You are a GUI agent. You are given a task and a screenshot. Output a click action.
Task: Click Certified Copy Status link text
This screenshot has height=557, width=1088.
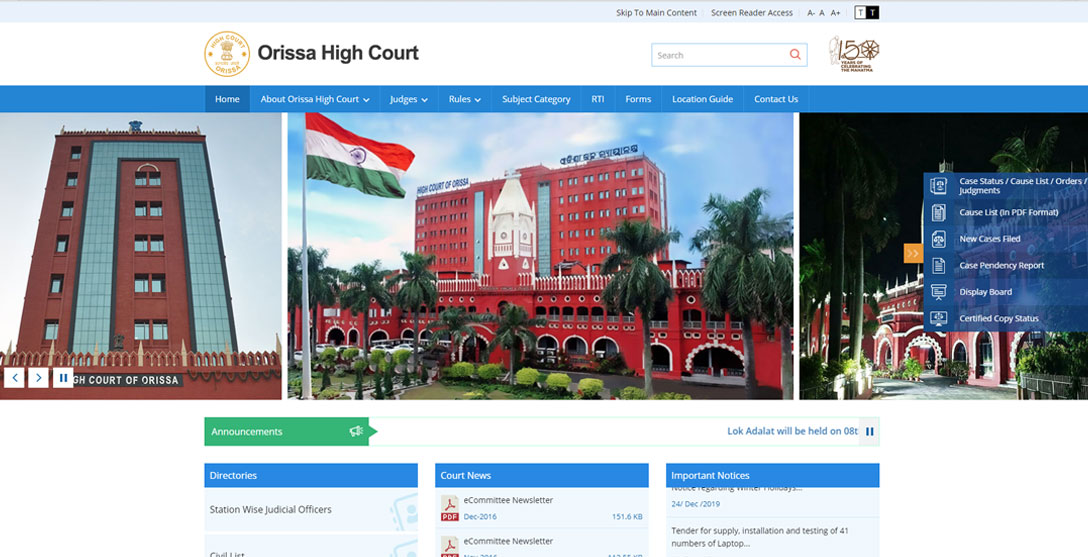[998, 318]
